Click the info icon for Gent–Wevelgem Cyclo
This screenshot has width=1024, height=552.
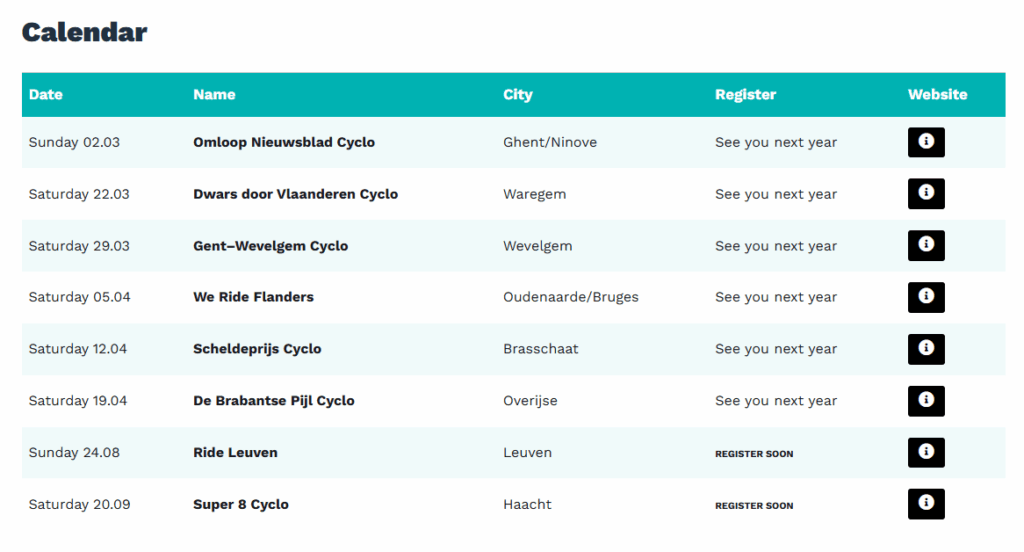tap(926, 245)
